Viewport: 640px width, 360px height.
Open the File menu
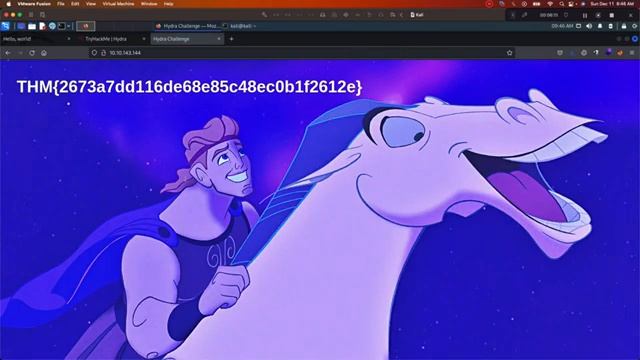tap(61, 4)
